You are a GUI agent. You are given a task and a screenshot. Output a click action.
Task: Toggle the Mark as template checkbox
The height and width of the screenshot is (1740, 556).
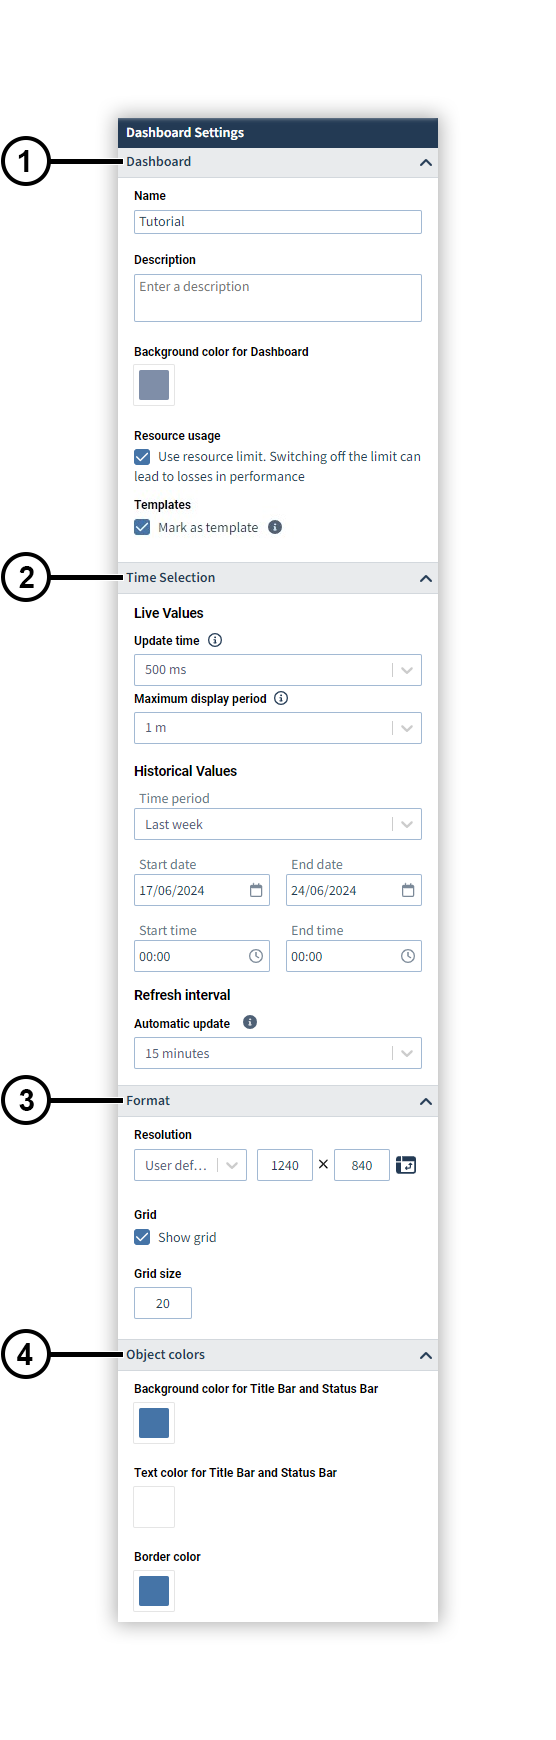(x=142, y=527)
